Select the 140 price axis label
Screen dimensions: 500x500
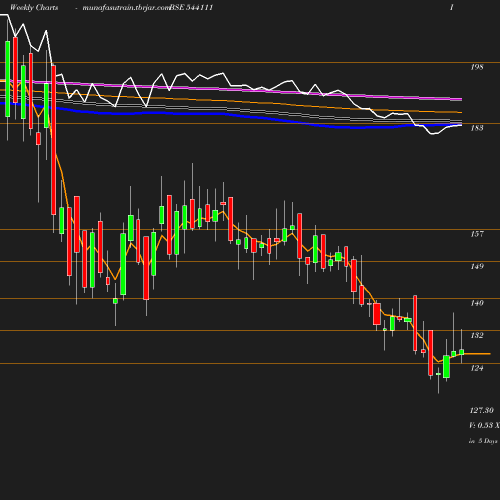(477, 303)
